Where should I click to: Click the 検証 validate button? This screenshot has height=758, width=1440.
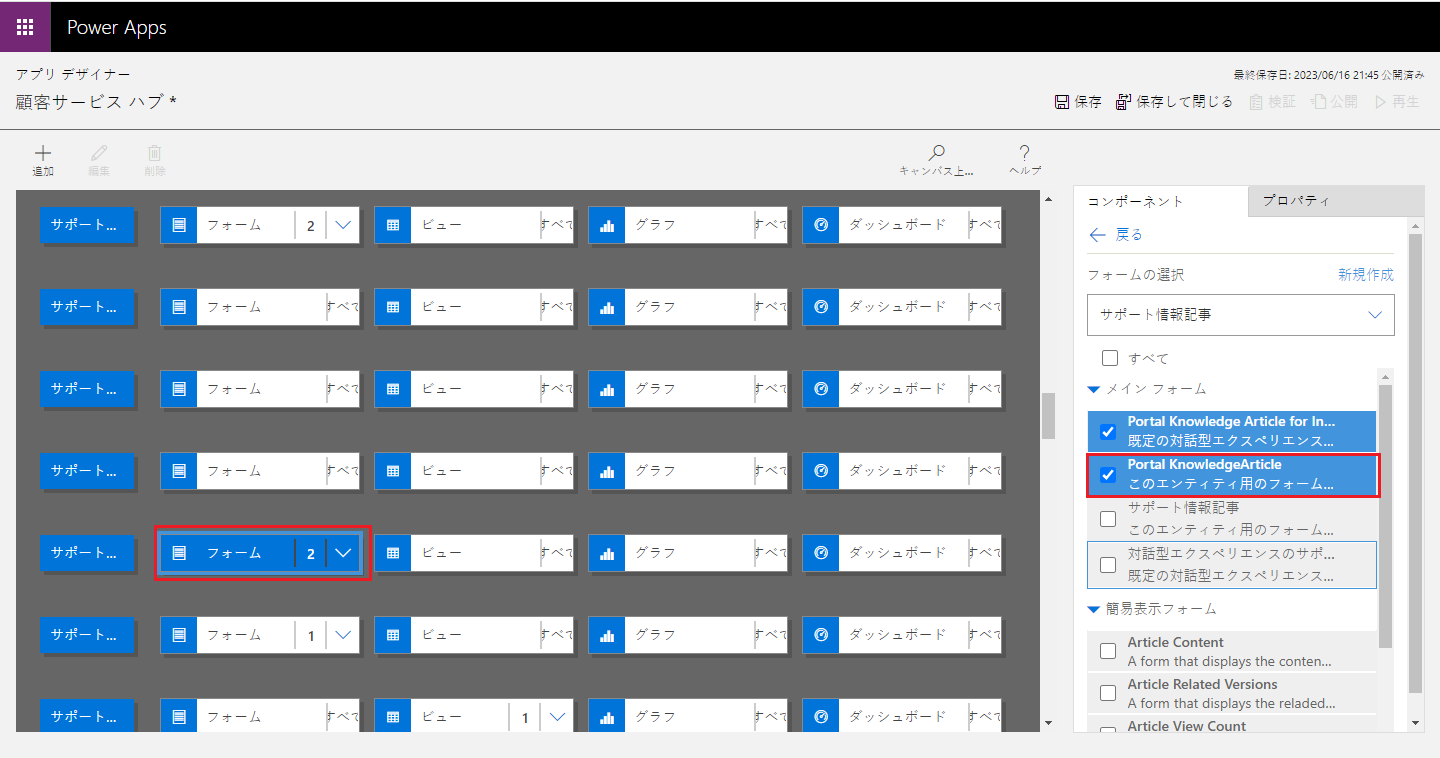tap(1272, 102)
